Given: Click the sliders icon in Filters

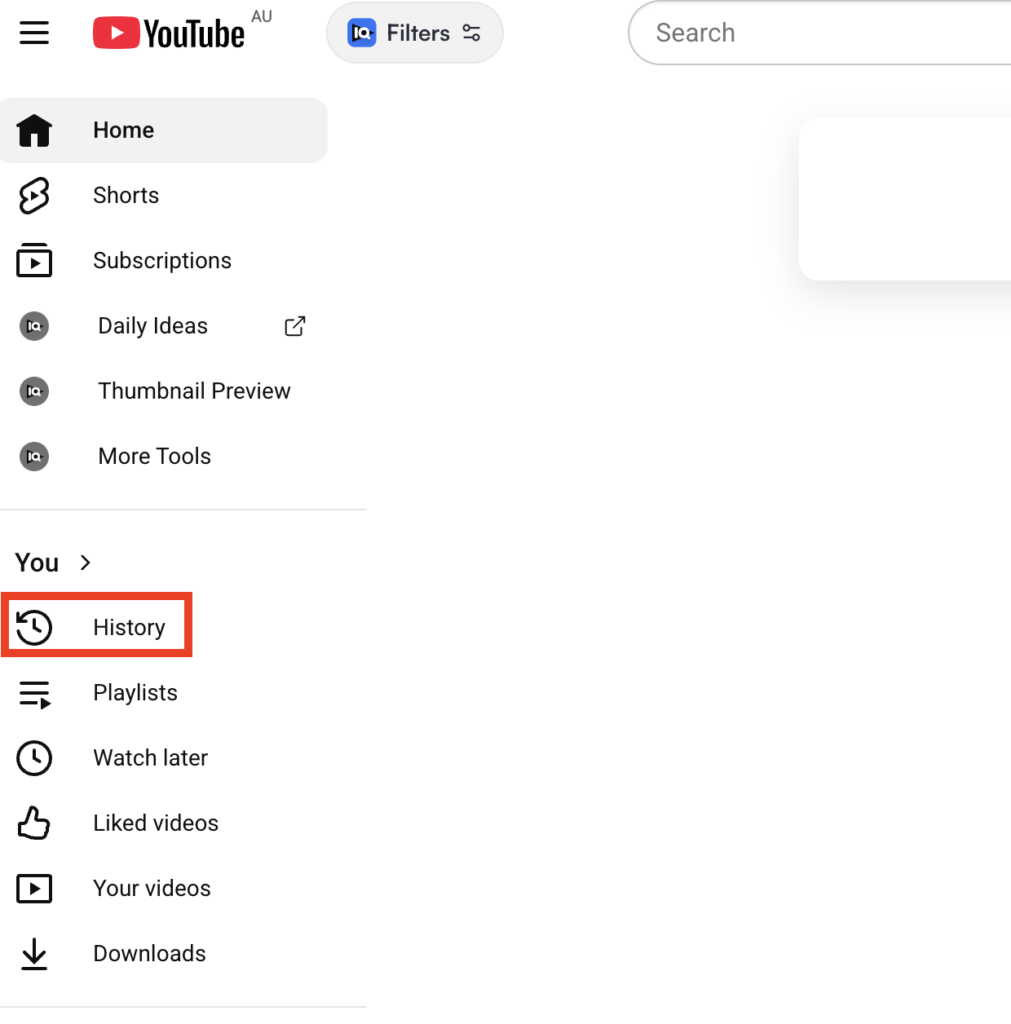Looking at the screenshot, I should point(472,33).
